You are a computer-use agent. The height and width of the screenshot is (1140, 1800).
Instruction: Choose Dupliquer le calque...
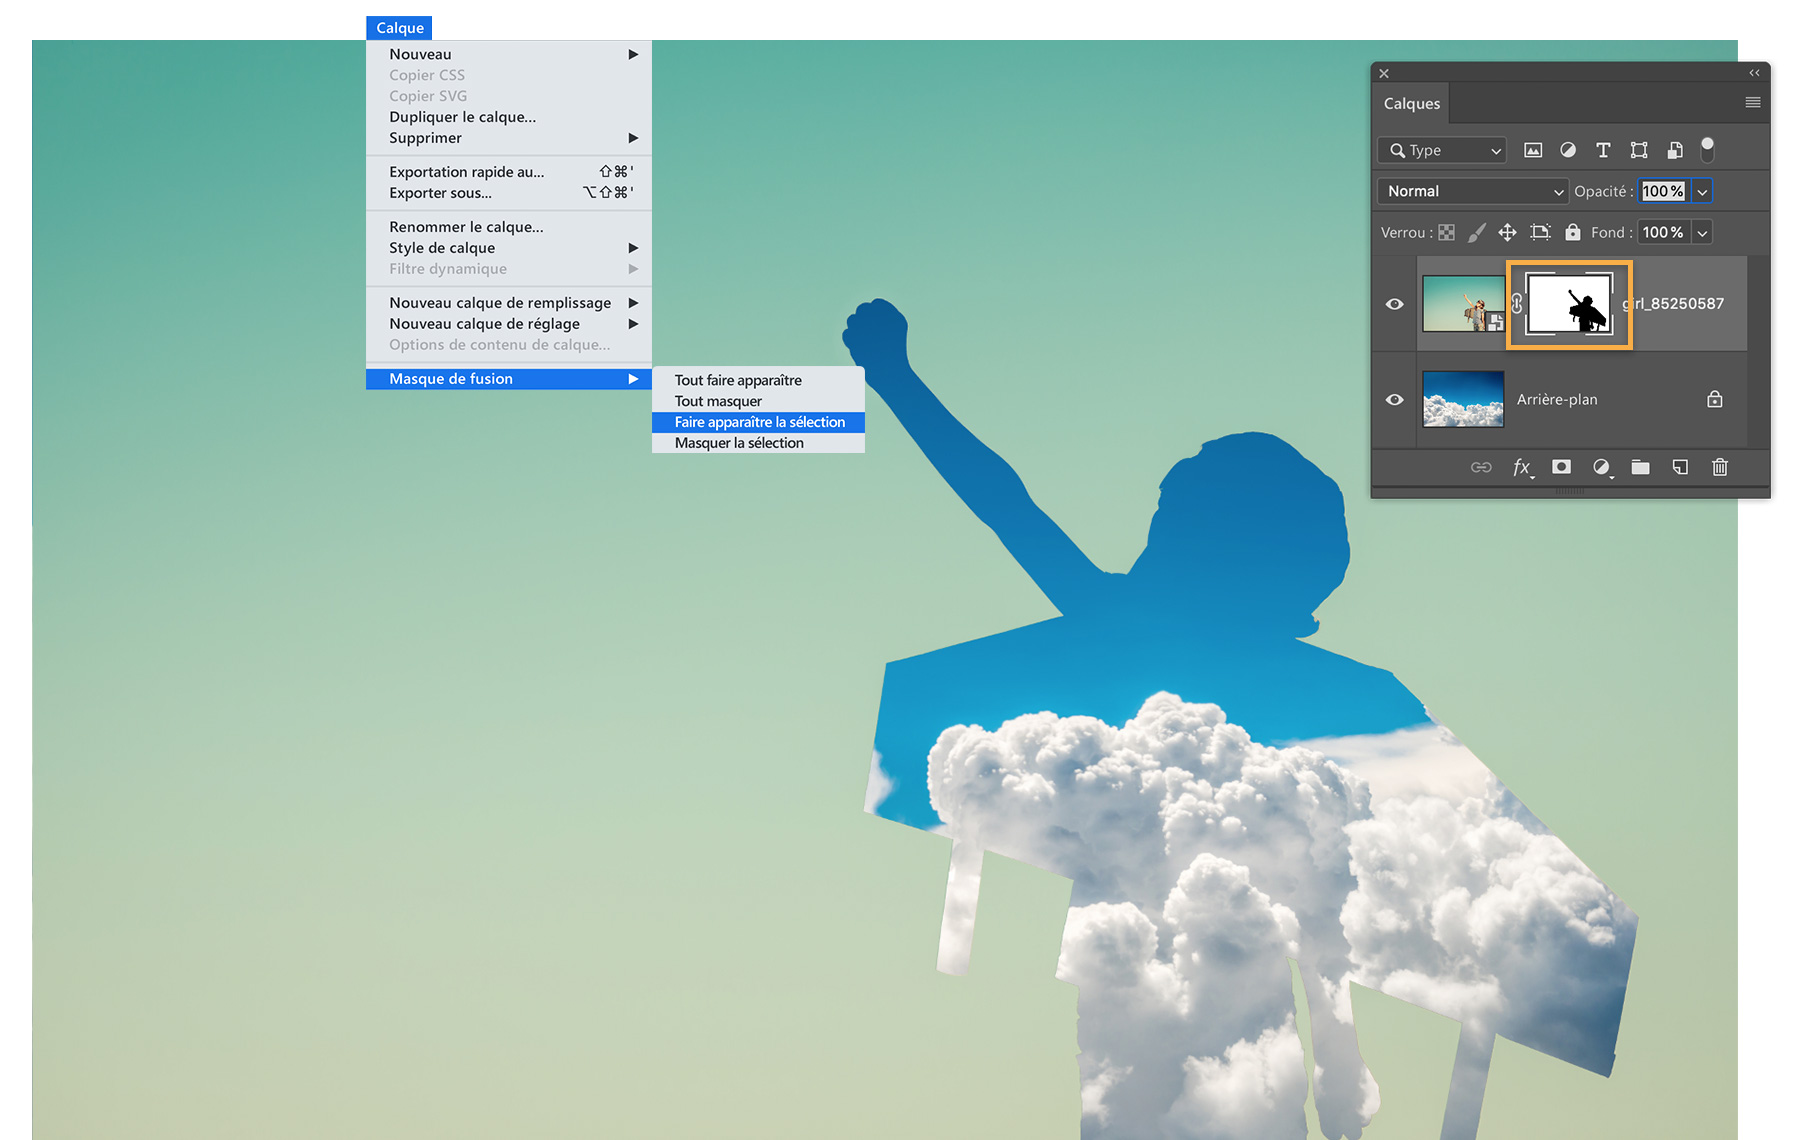tap(509, 117)
